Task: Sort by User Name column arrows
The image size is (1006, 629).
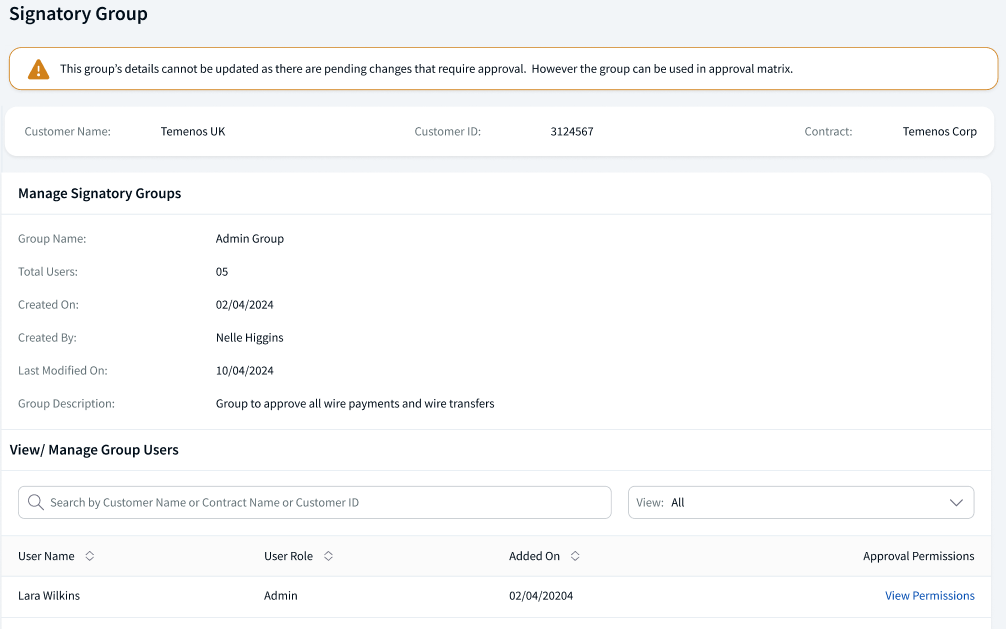Action: pyautogui.click(x=90, y=556)
